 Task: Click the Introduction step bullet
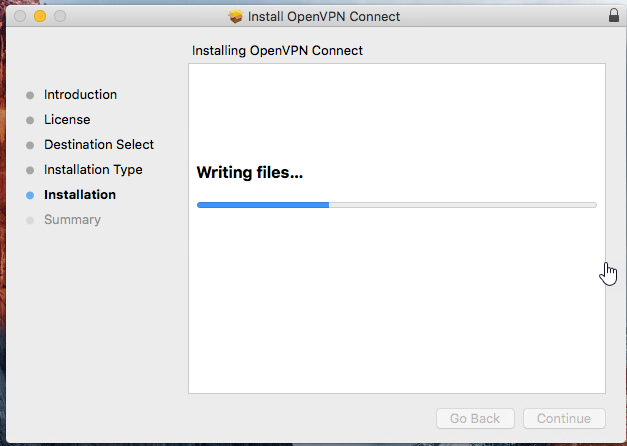tap(30, 95)
